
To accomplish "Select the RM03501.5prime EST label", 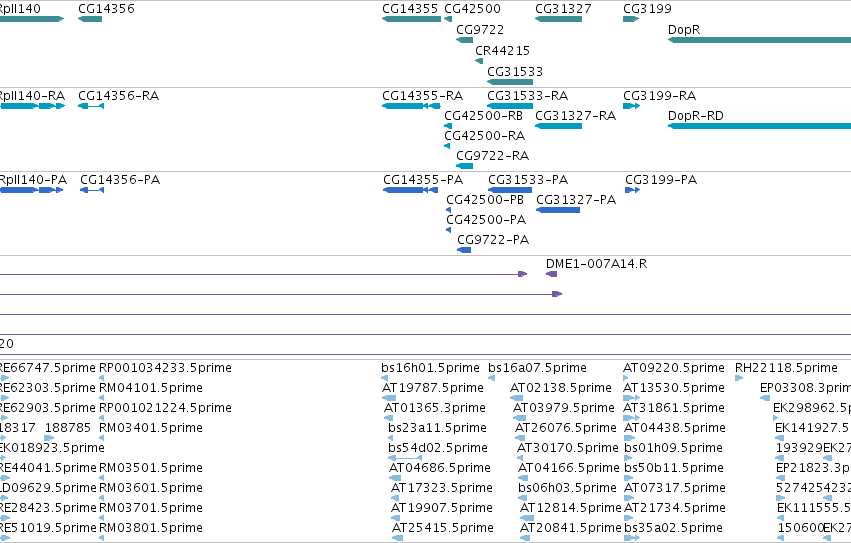I will (151, 468).
